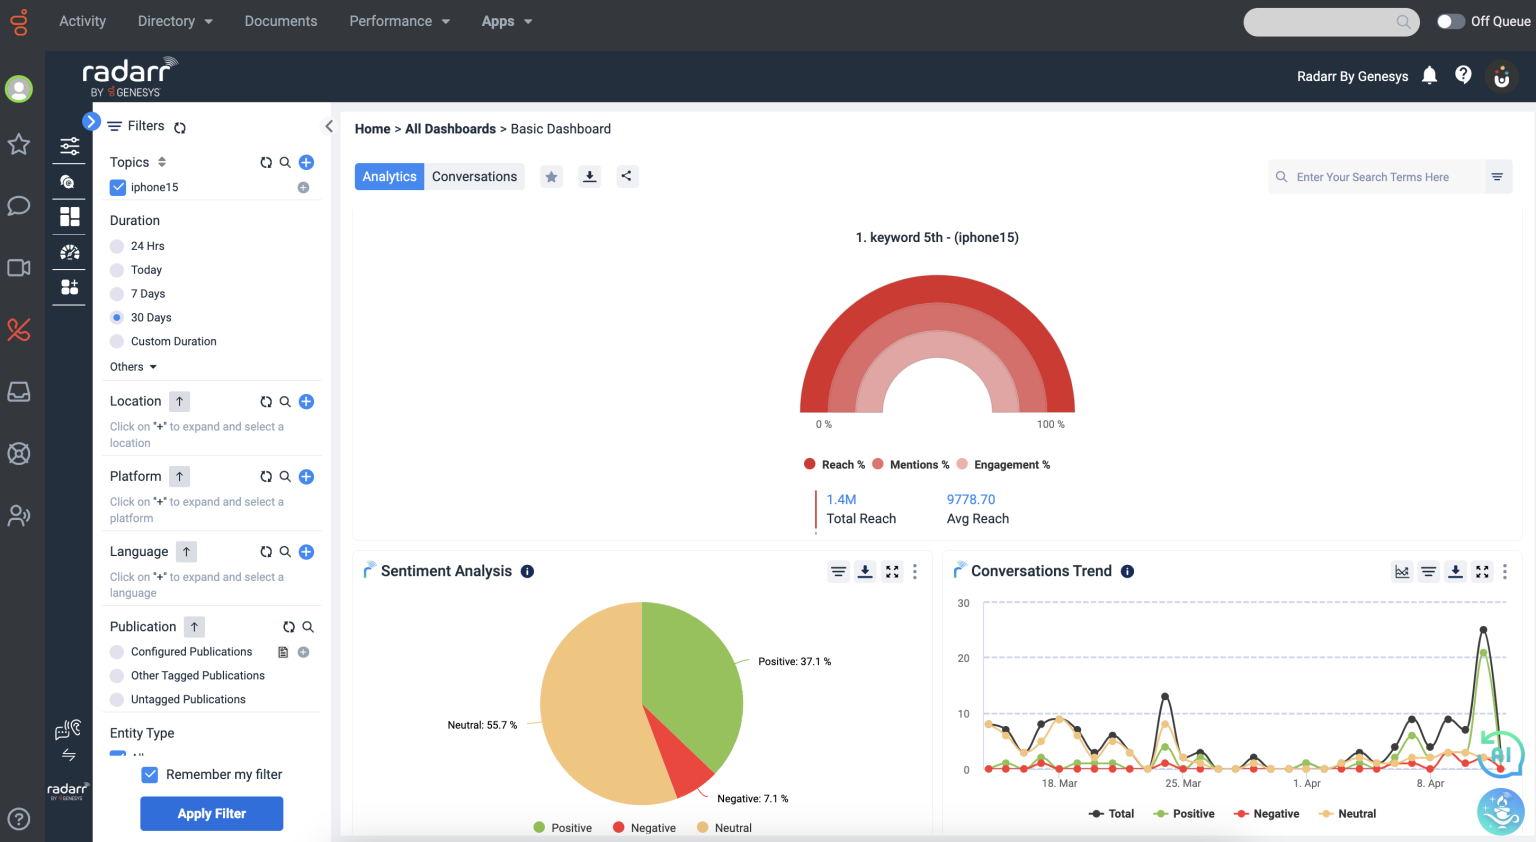The image size is (1536, 842).
Task: Favorite this dashboard with the star icon
Action: pyautogui.click(x=551, y=176)
